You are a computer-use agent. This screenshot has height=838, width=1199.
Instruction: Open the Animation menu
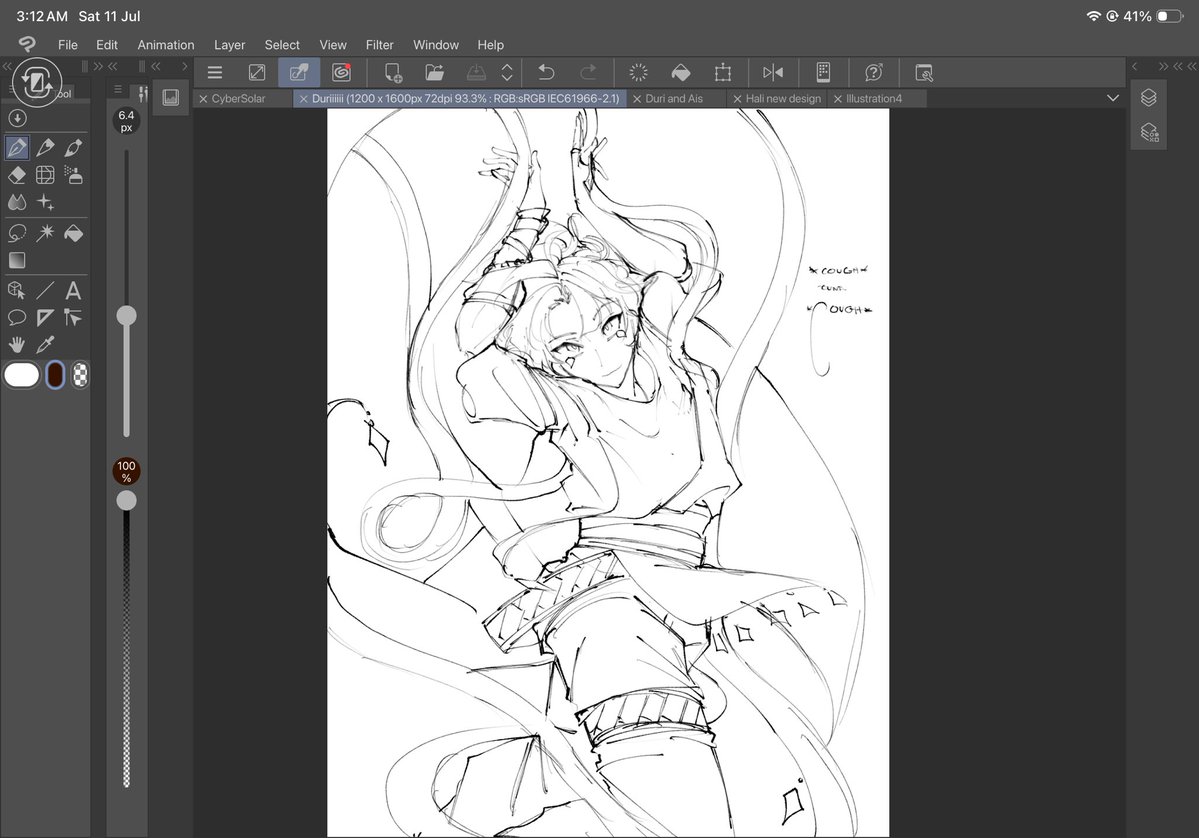pos(166,45)
